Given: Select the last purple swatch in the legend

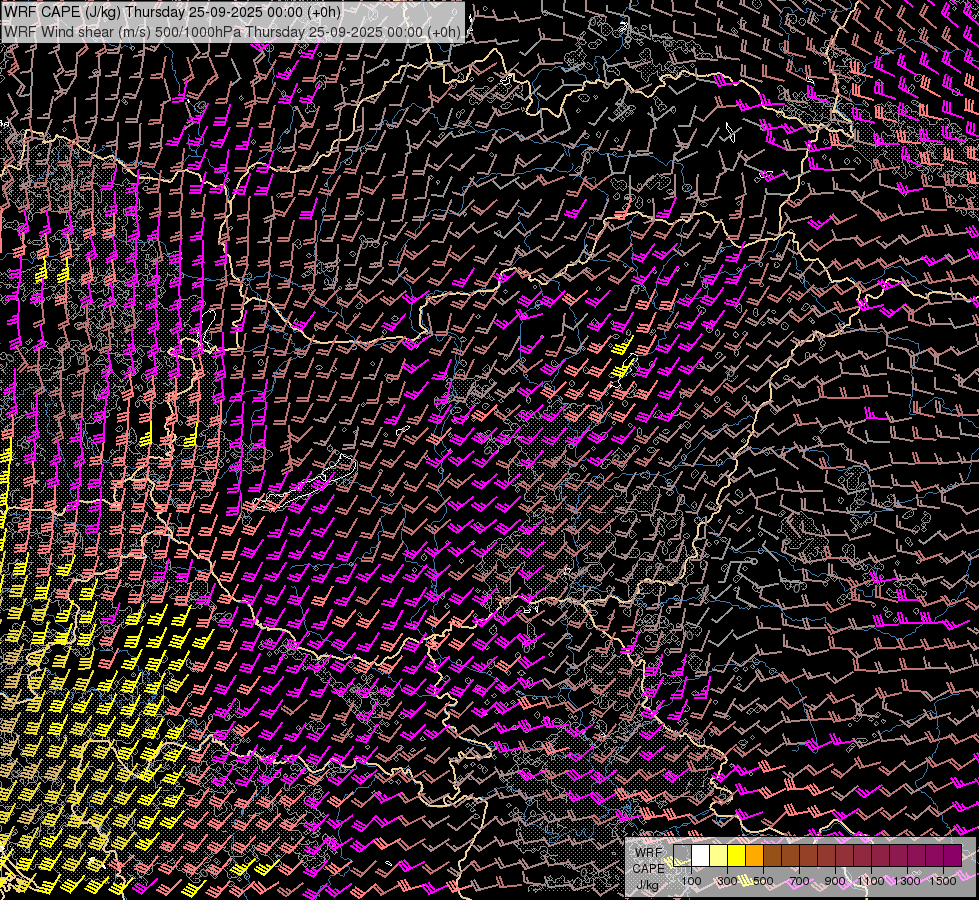Looking at the screenshot, I should [952, 855].
